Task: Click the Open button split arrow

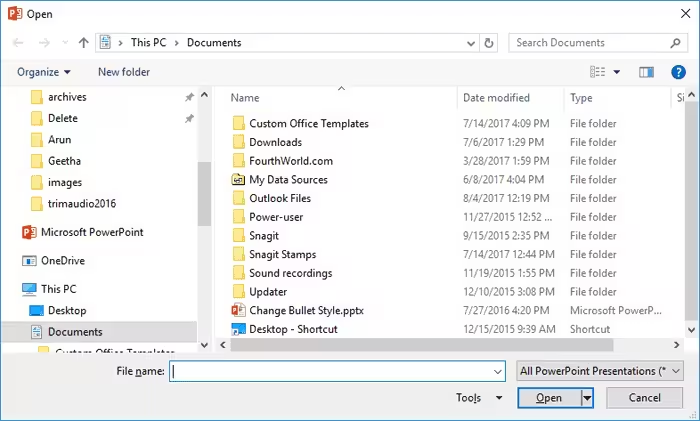Action: point(587,398)
